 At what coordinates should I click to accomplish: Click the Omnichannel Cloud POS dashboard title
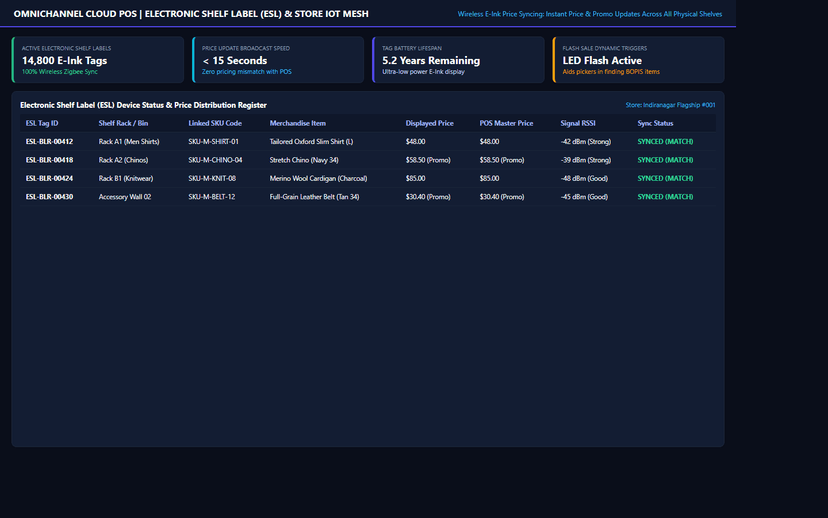click(191, 14)
